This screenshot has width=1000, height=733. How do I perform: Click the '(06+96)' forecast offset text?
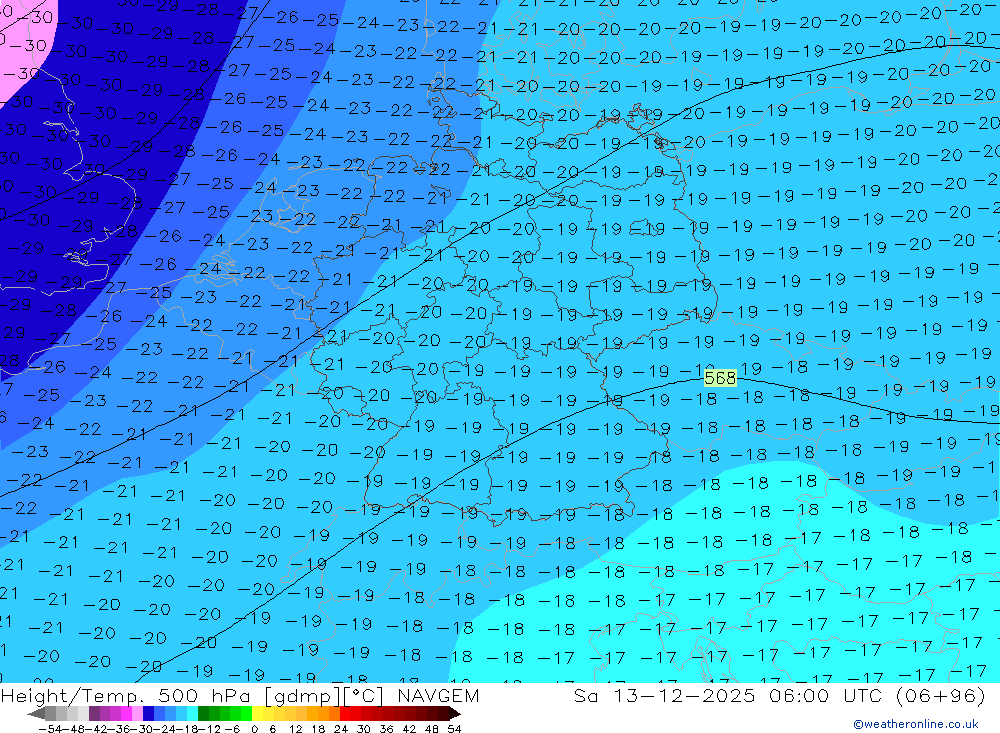click(x=941, y=695)
